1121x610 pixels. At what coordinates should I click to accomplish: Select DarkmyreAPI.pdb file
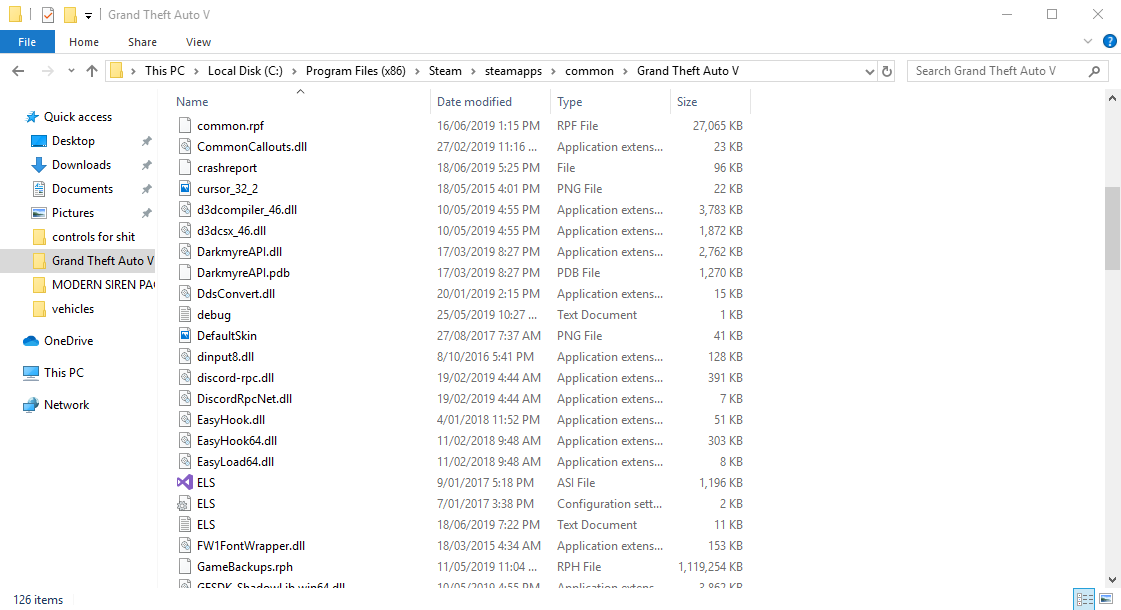243,273
